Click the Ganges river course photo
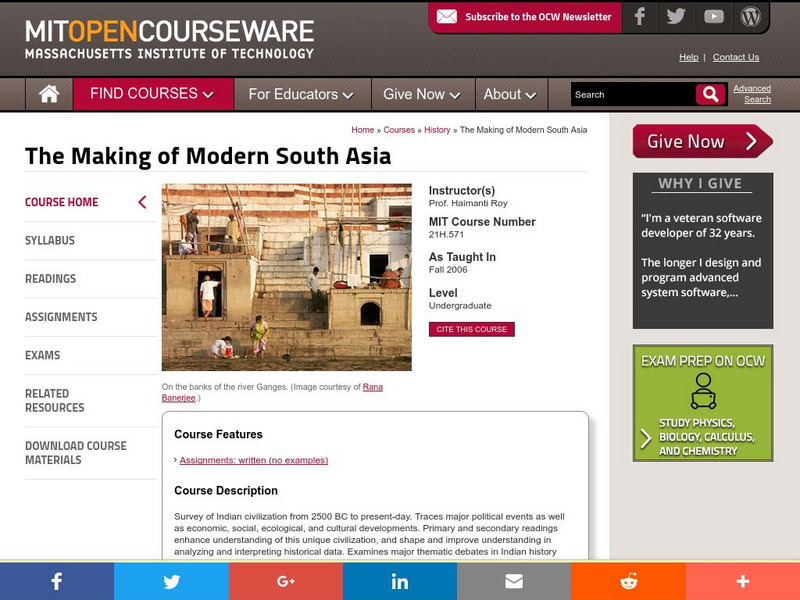This screenshot has height=600, width=800. point(286,277)
